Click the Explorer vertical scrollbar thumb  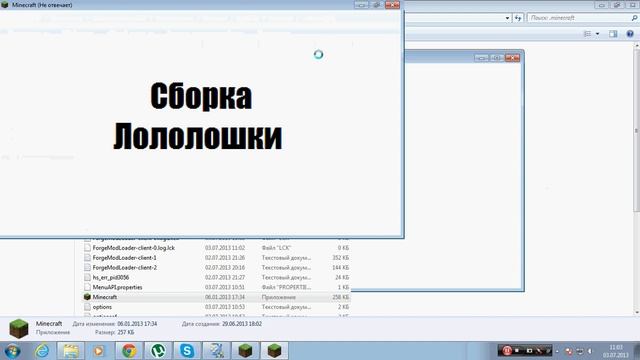tap(636, 131)
